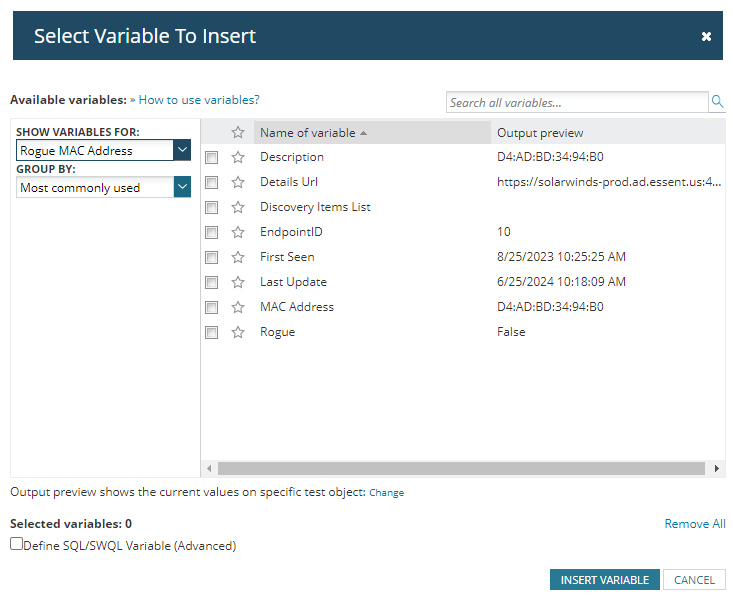The height and width of the screenshot is (600, 733).
Task: Click the solarwinds-prod URL preview value
Action: [x=609, y=182]
